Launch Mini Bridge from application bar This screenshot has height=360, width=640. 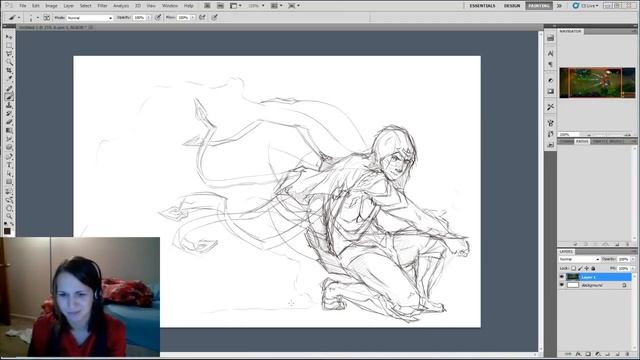click(220, 6)
